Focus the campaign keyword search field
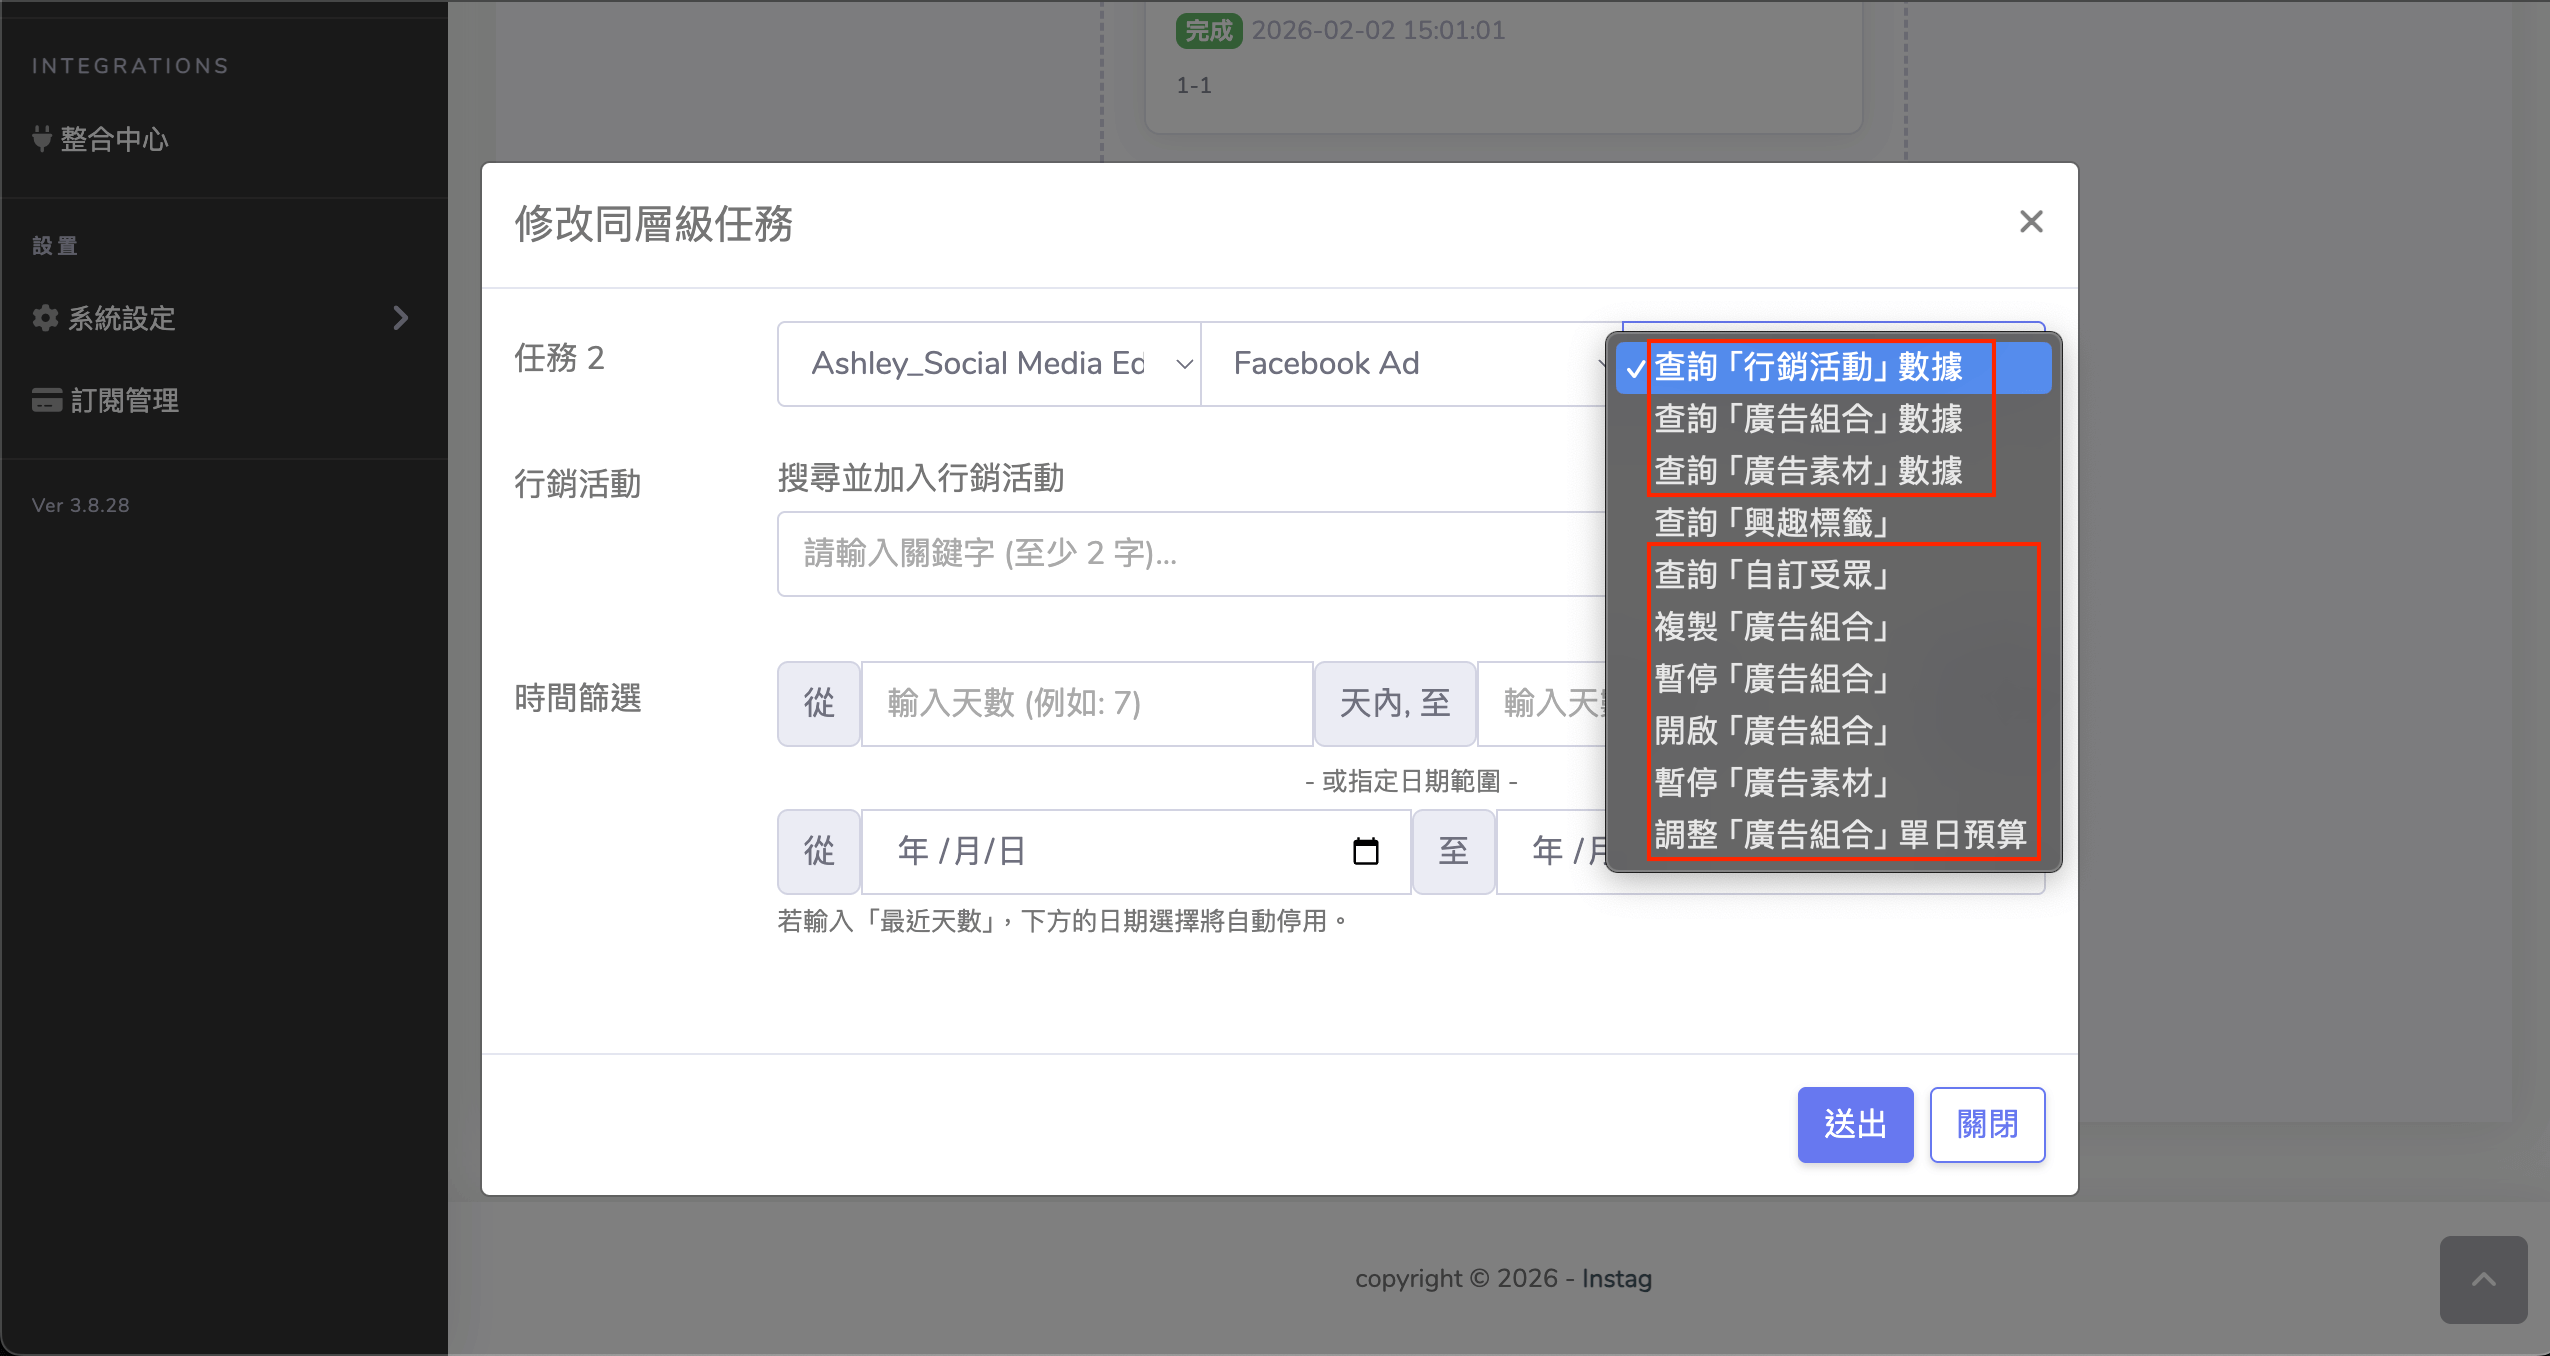This screenshot has width=2550, height=1356. [1190, 554]
